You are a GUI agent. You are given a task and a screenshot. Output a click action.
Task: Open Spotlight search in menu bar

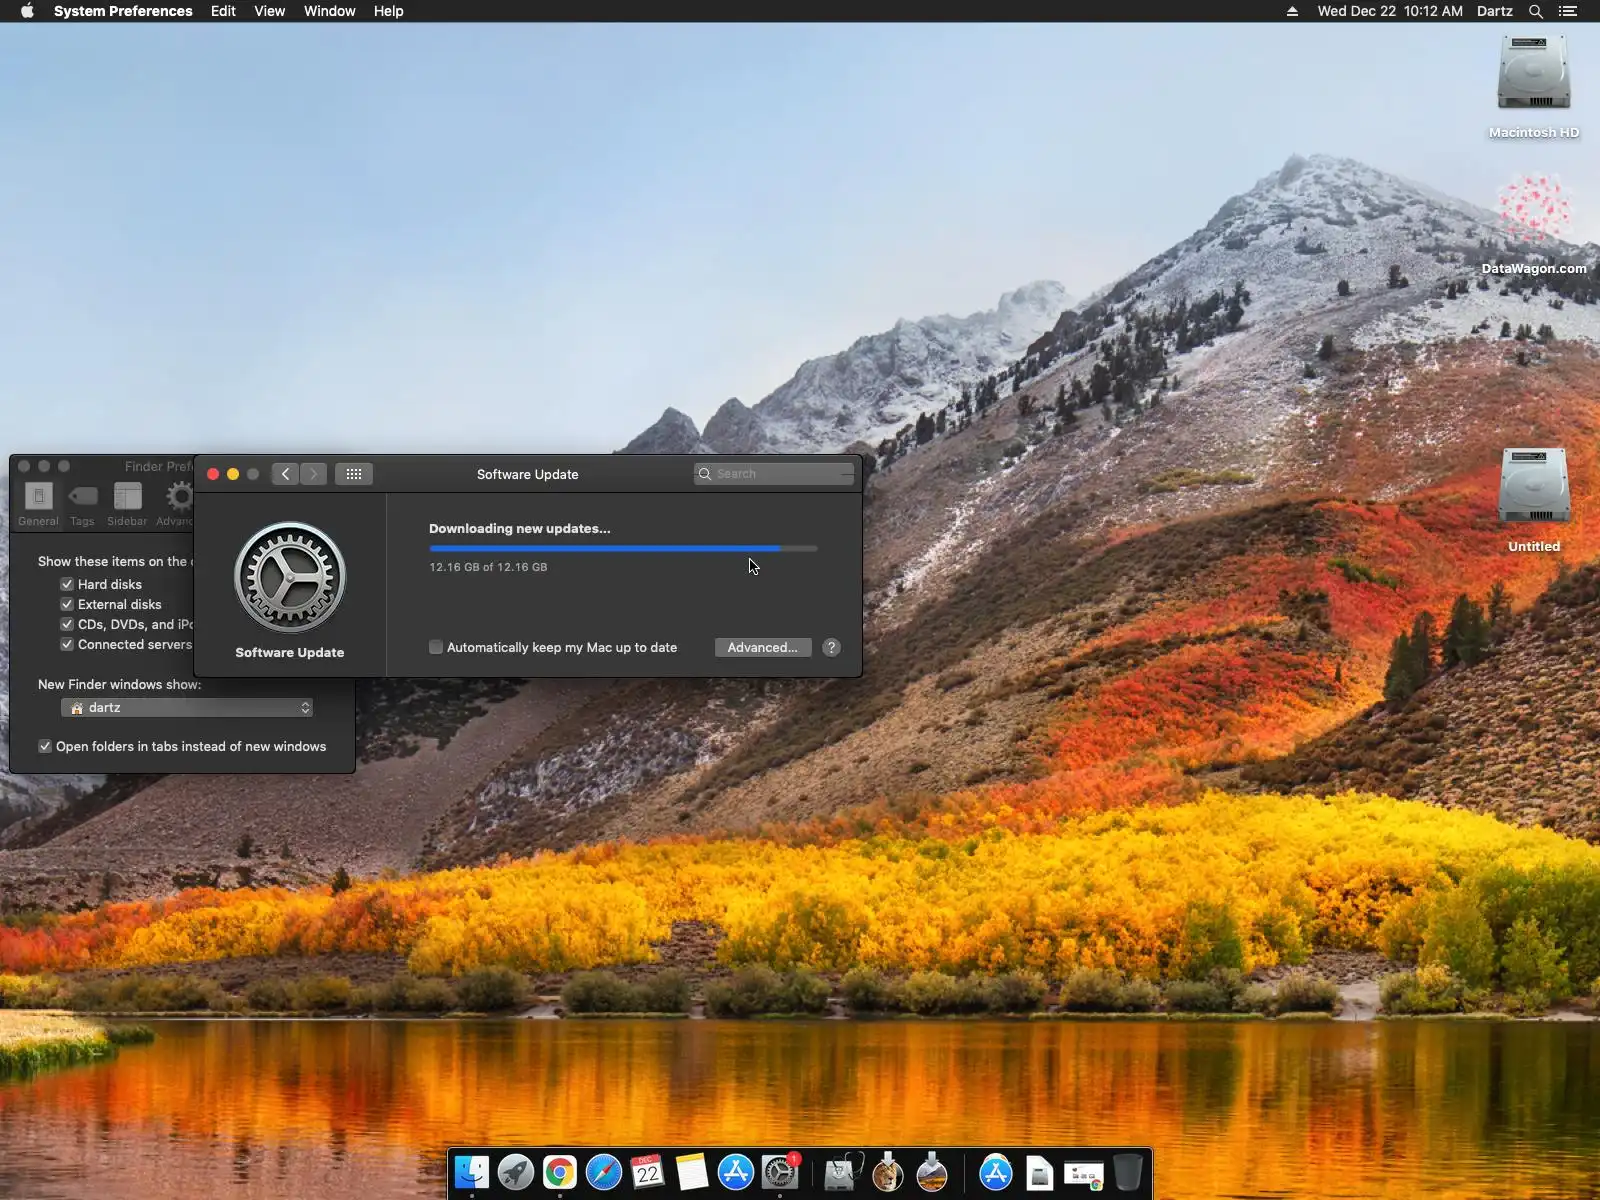[x=1536, y=11]
